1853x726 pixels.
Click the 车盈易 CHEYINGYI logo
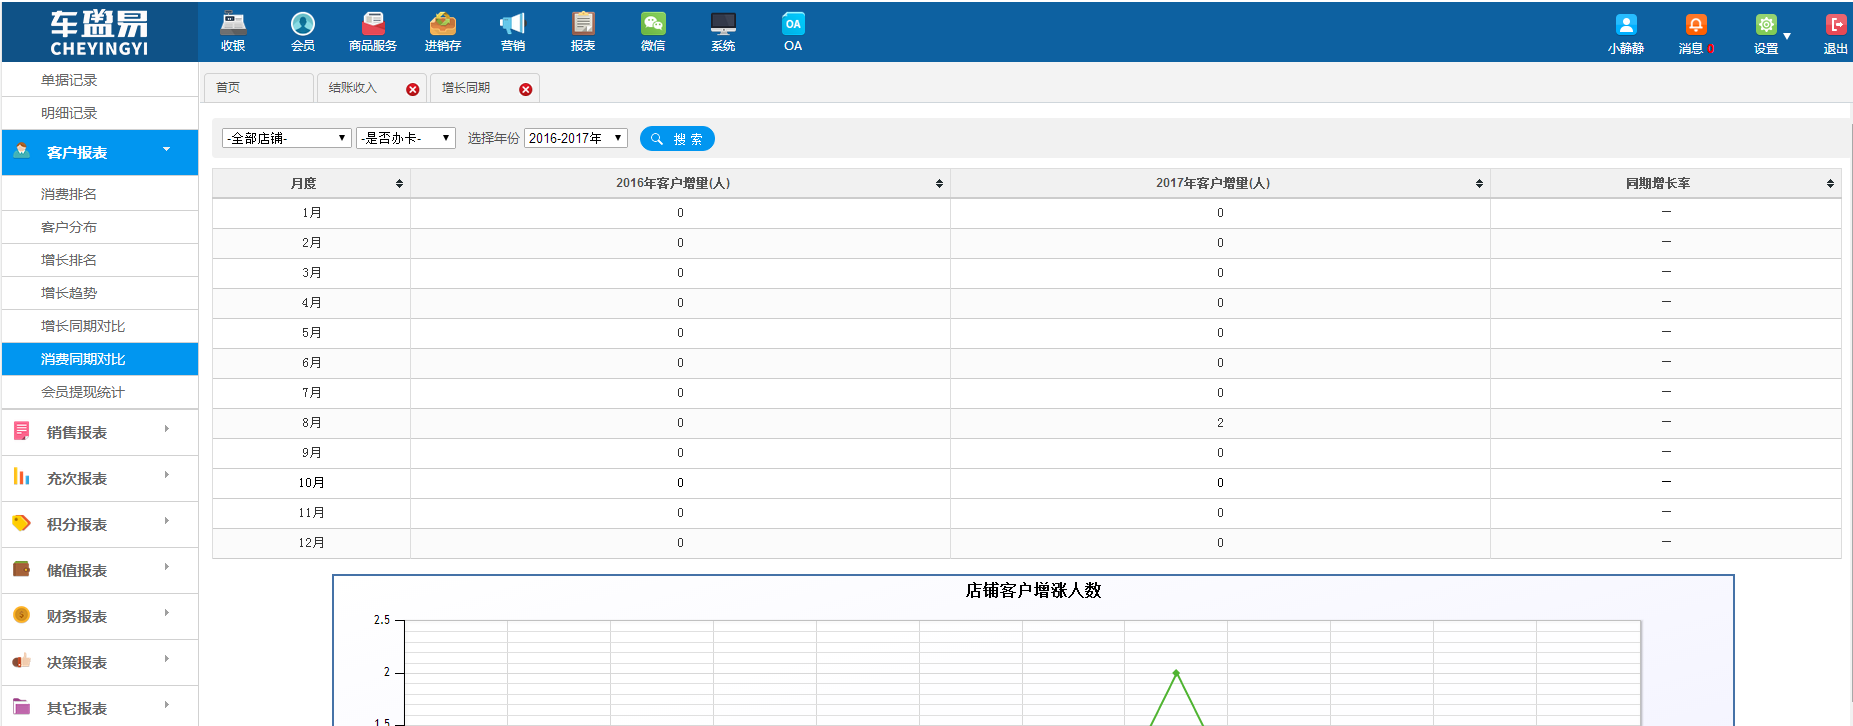click(x=99, y=32)
